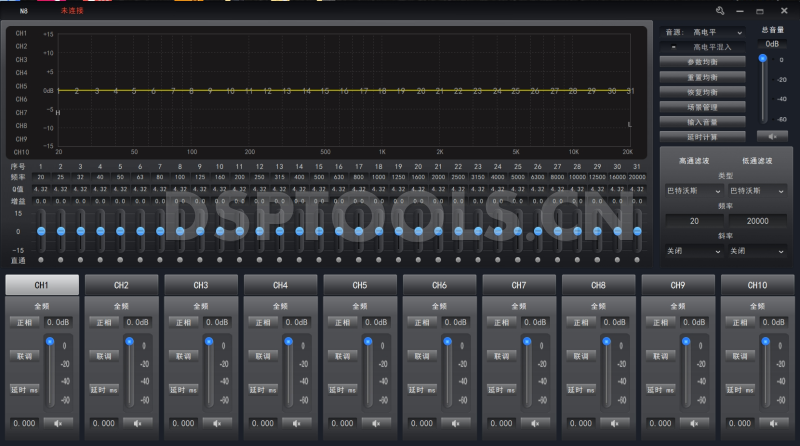Click the 总音量 master volume slider handle
The height and width of the screenshot is (446, 800).
click(x=763, y=59)
